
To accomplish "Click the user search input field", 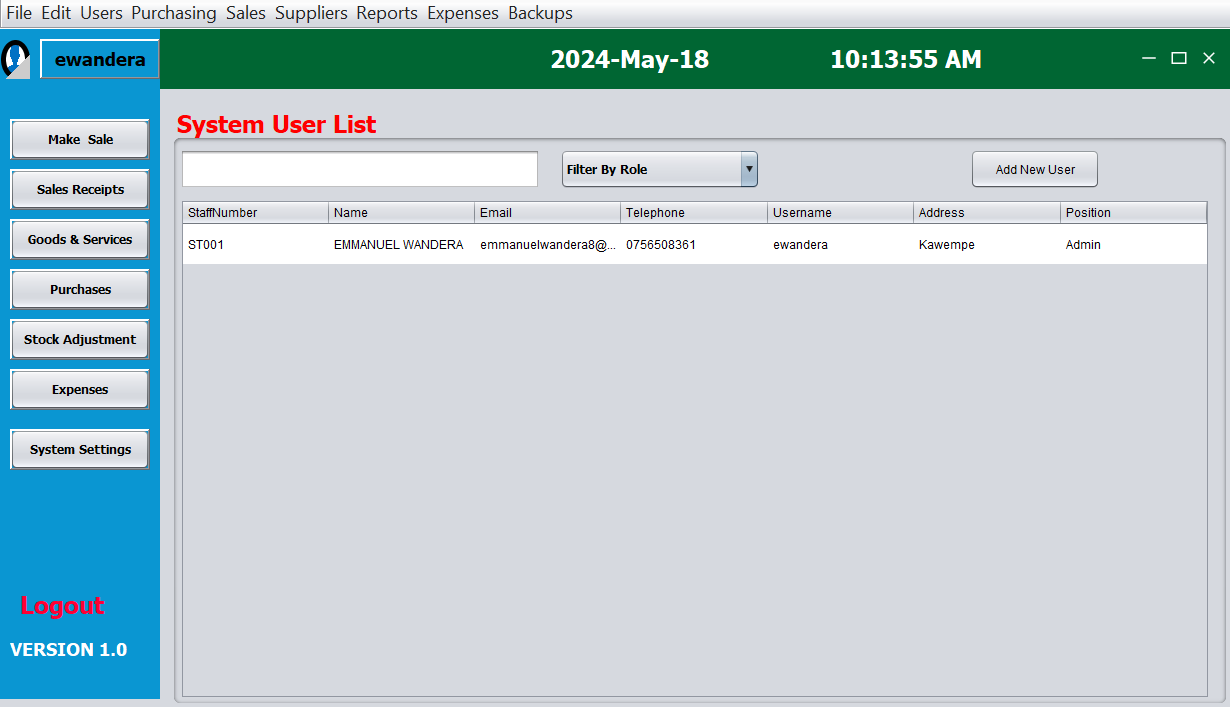I will click(x=360, y=170).
